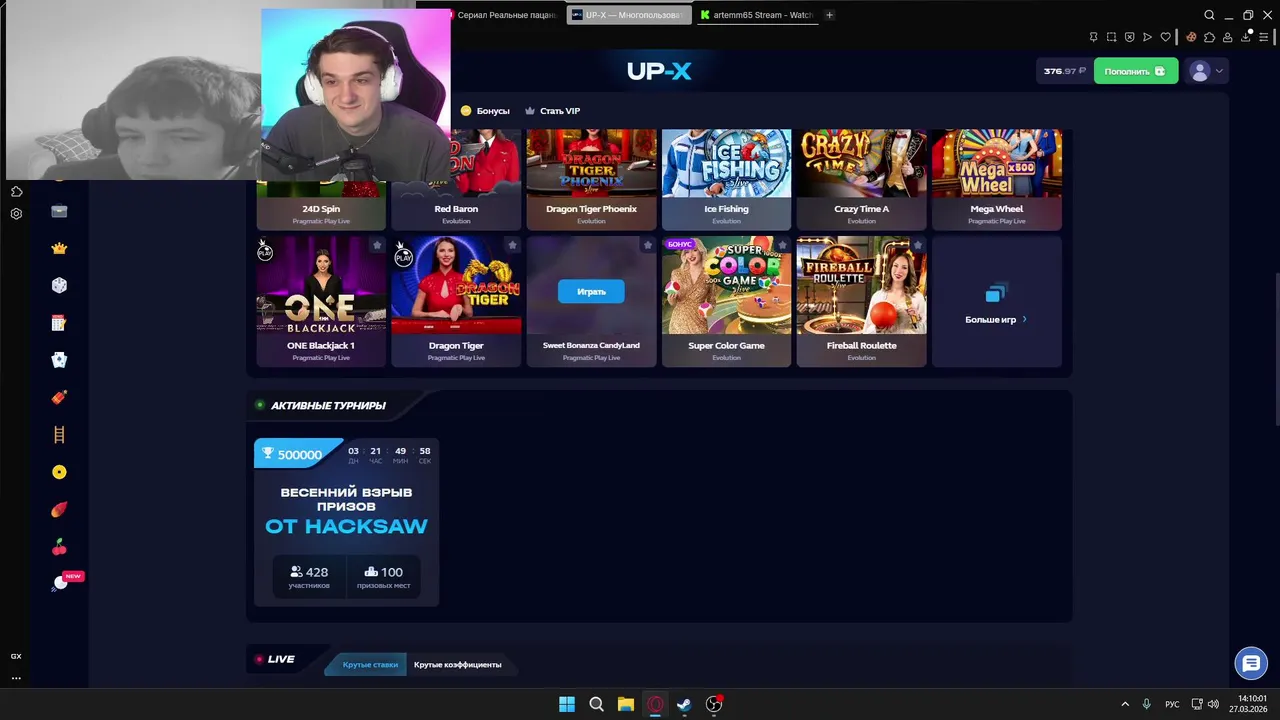
Task: Open the live support chat bubble
Action: (x=1250, y=663)
